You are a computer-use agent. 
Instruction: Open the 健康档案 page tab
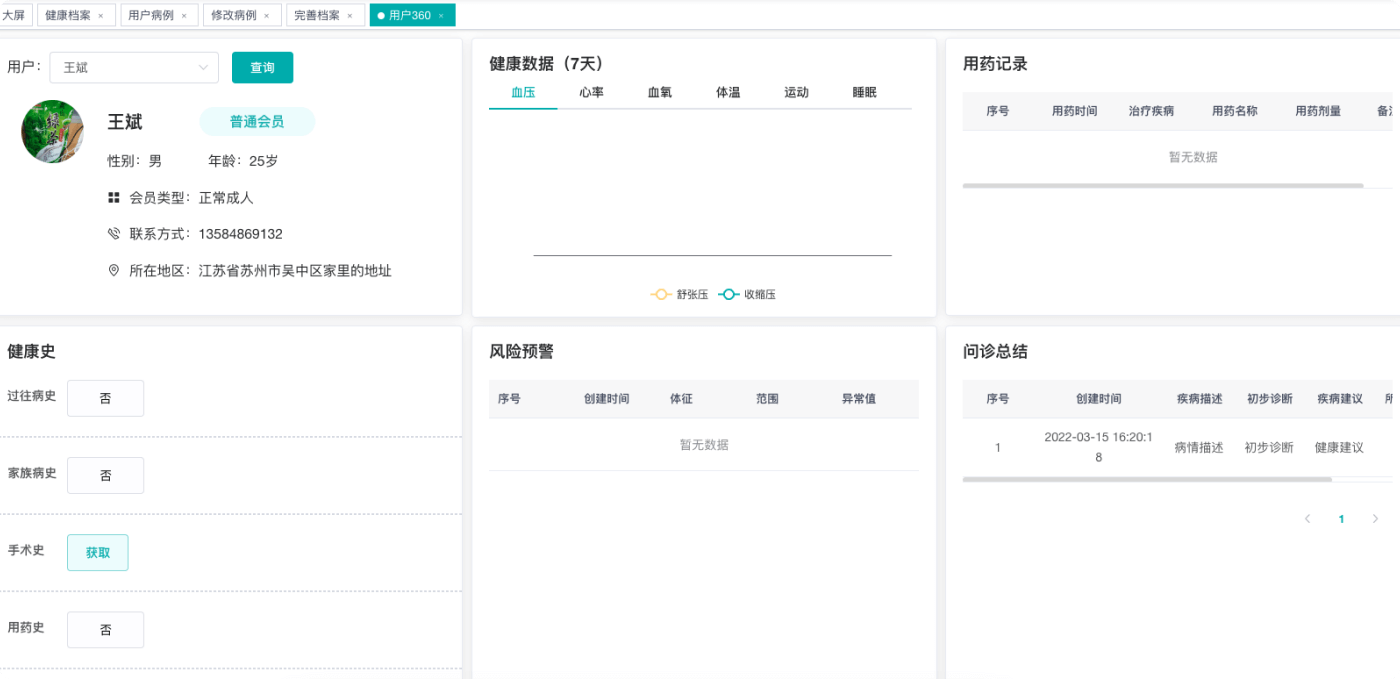click(68, 16)
